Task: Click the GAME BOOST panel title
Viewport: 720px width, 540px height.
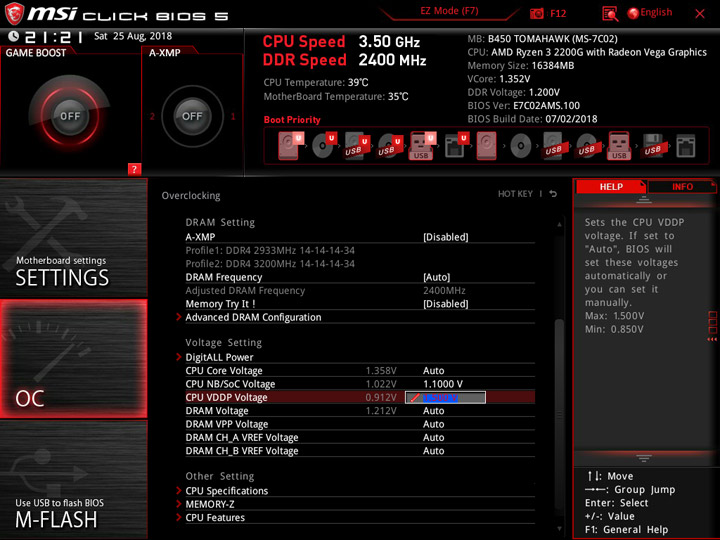Action: (36, 52)
